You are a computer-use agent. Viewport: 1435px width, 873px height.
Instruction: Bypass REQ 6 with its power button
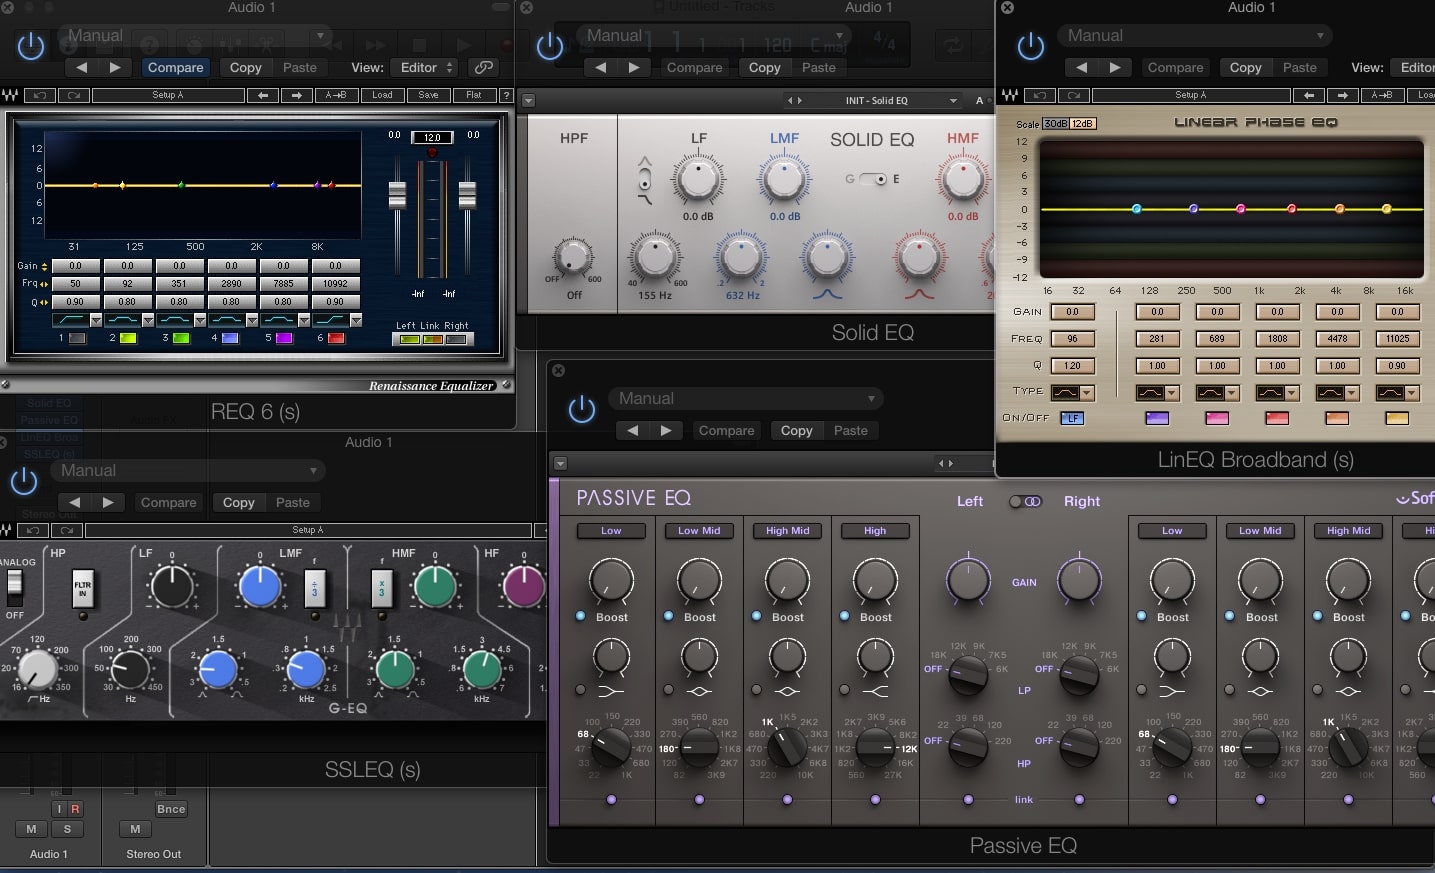pyautogui.click(x=31, y=46)
